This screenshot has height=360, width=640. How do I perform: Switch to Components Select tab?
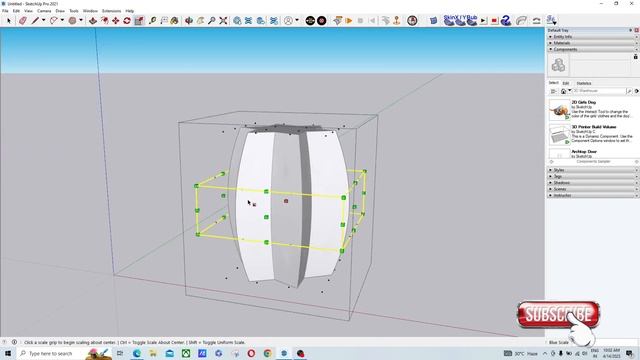coord(553,83)
